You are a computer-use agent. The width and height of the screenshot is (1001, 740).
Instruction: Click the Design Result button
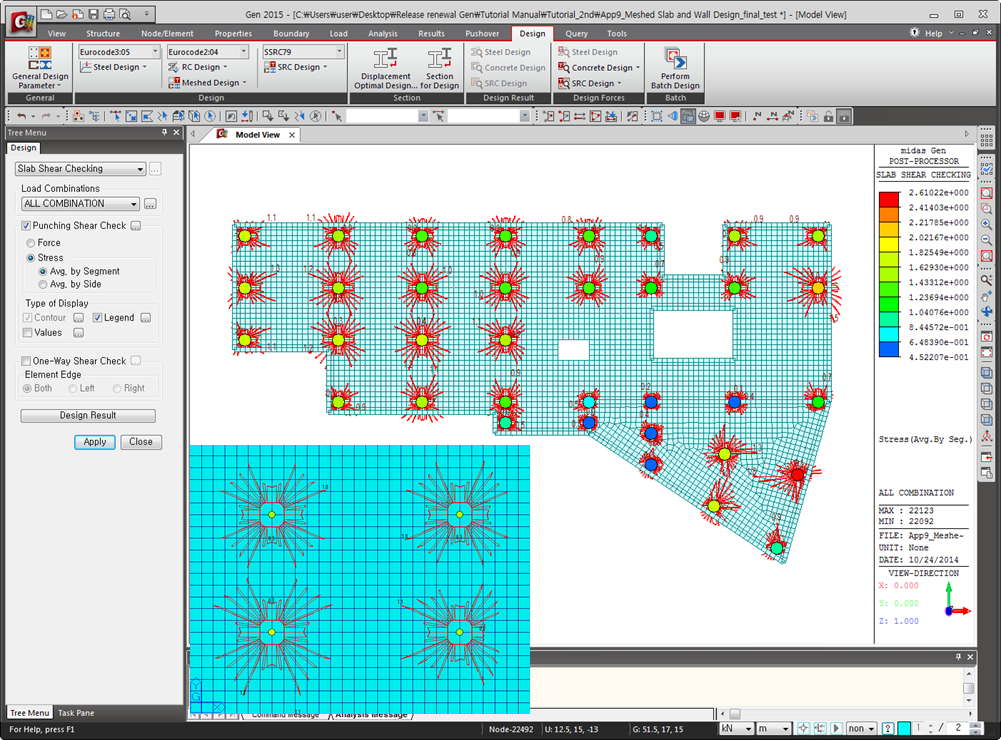point(88,416)
